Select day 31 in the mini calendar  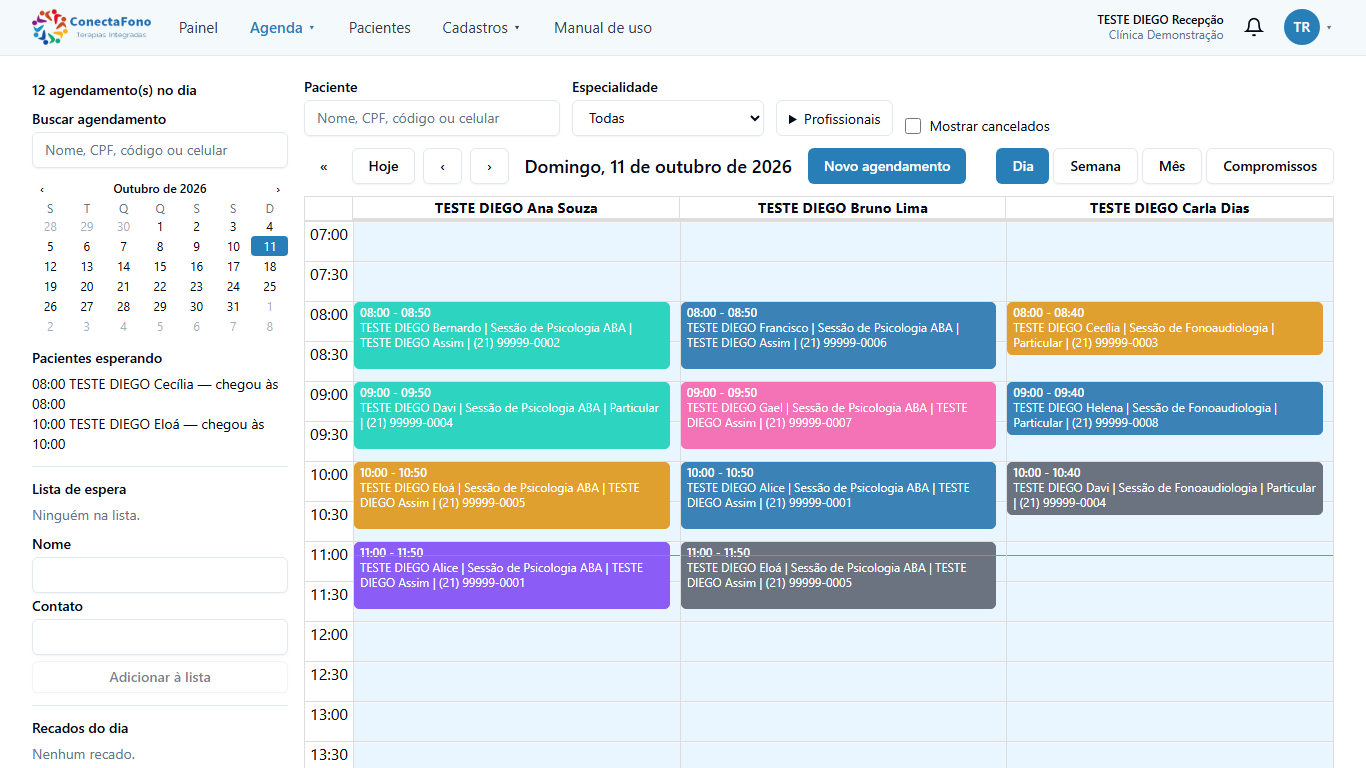point(233,306)
